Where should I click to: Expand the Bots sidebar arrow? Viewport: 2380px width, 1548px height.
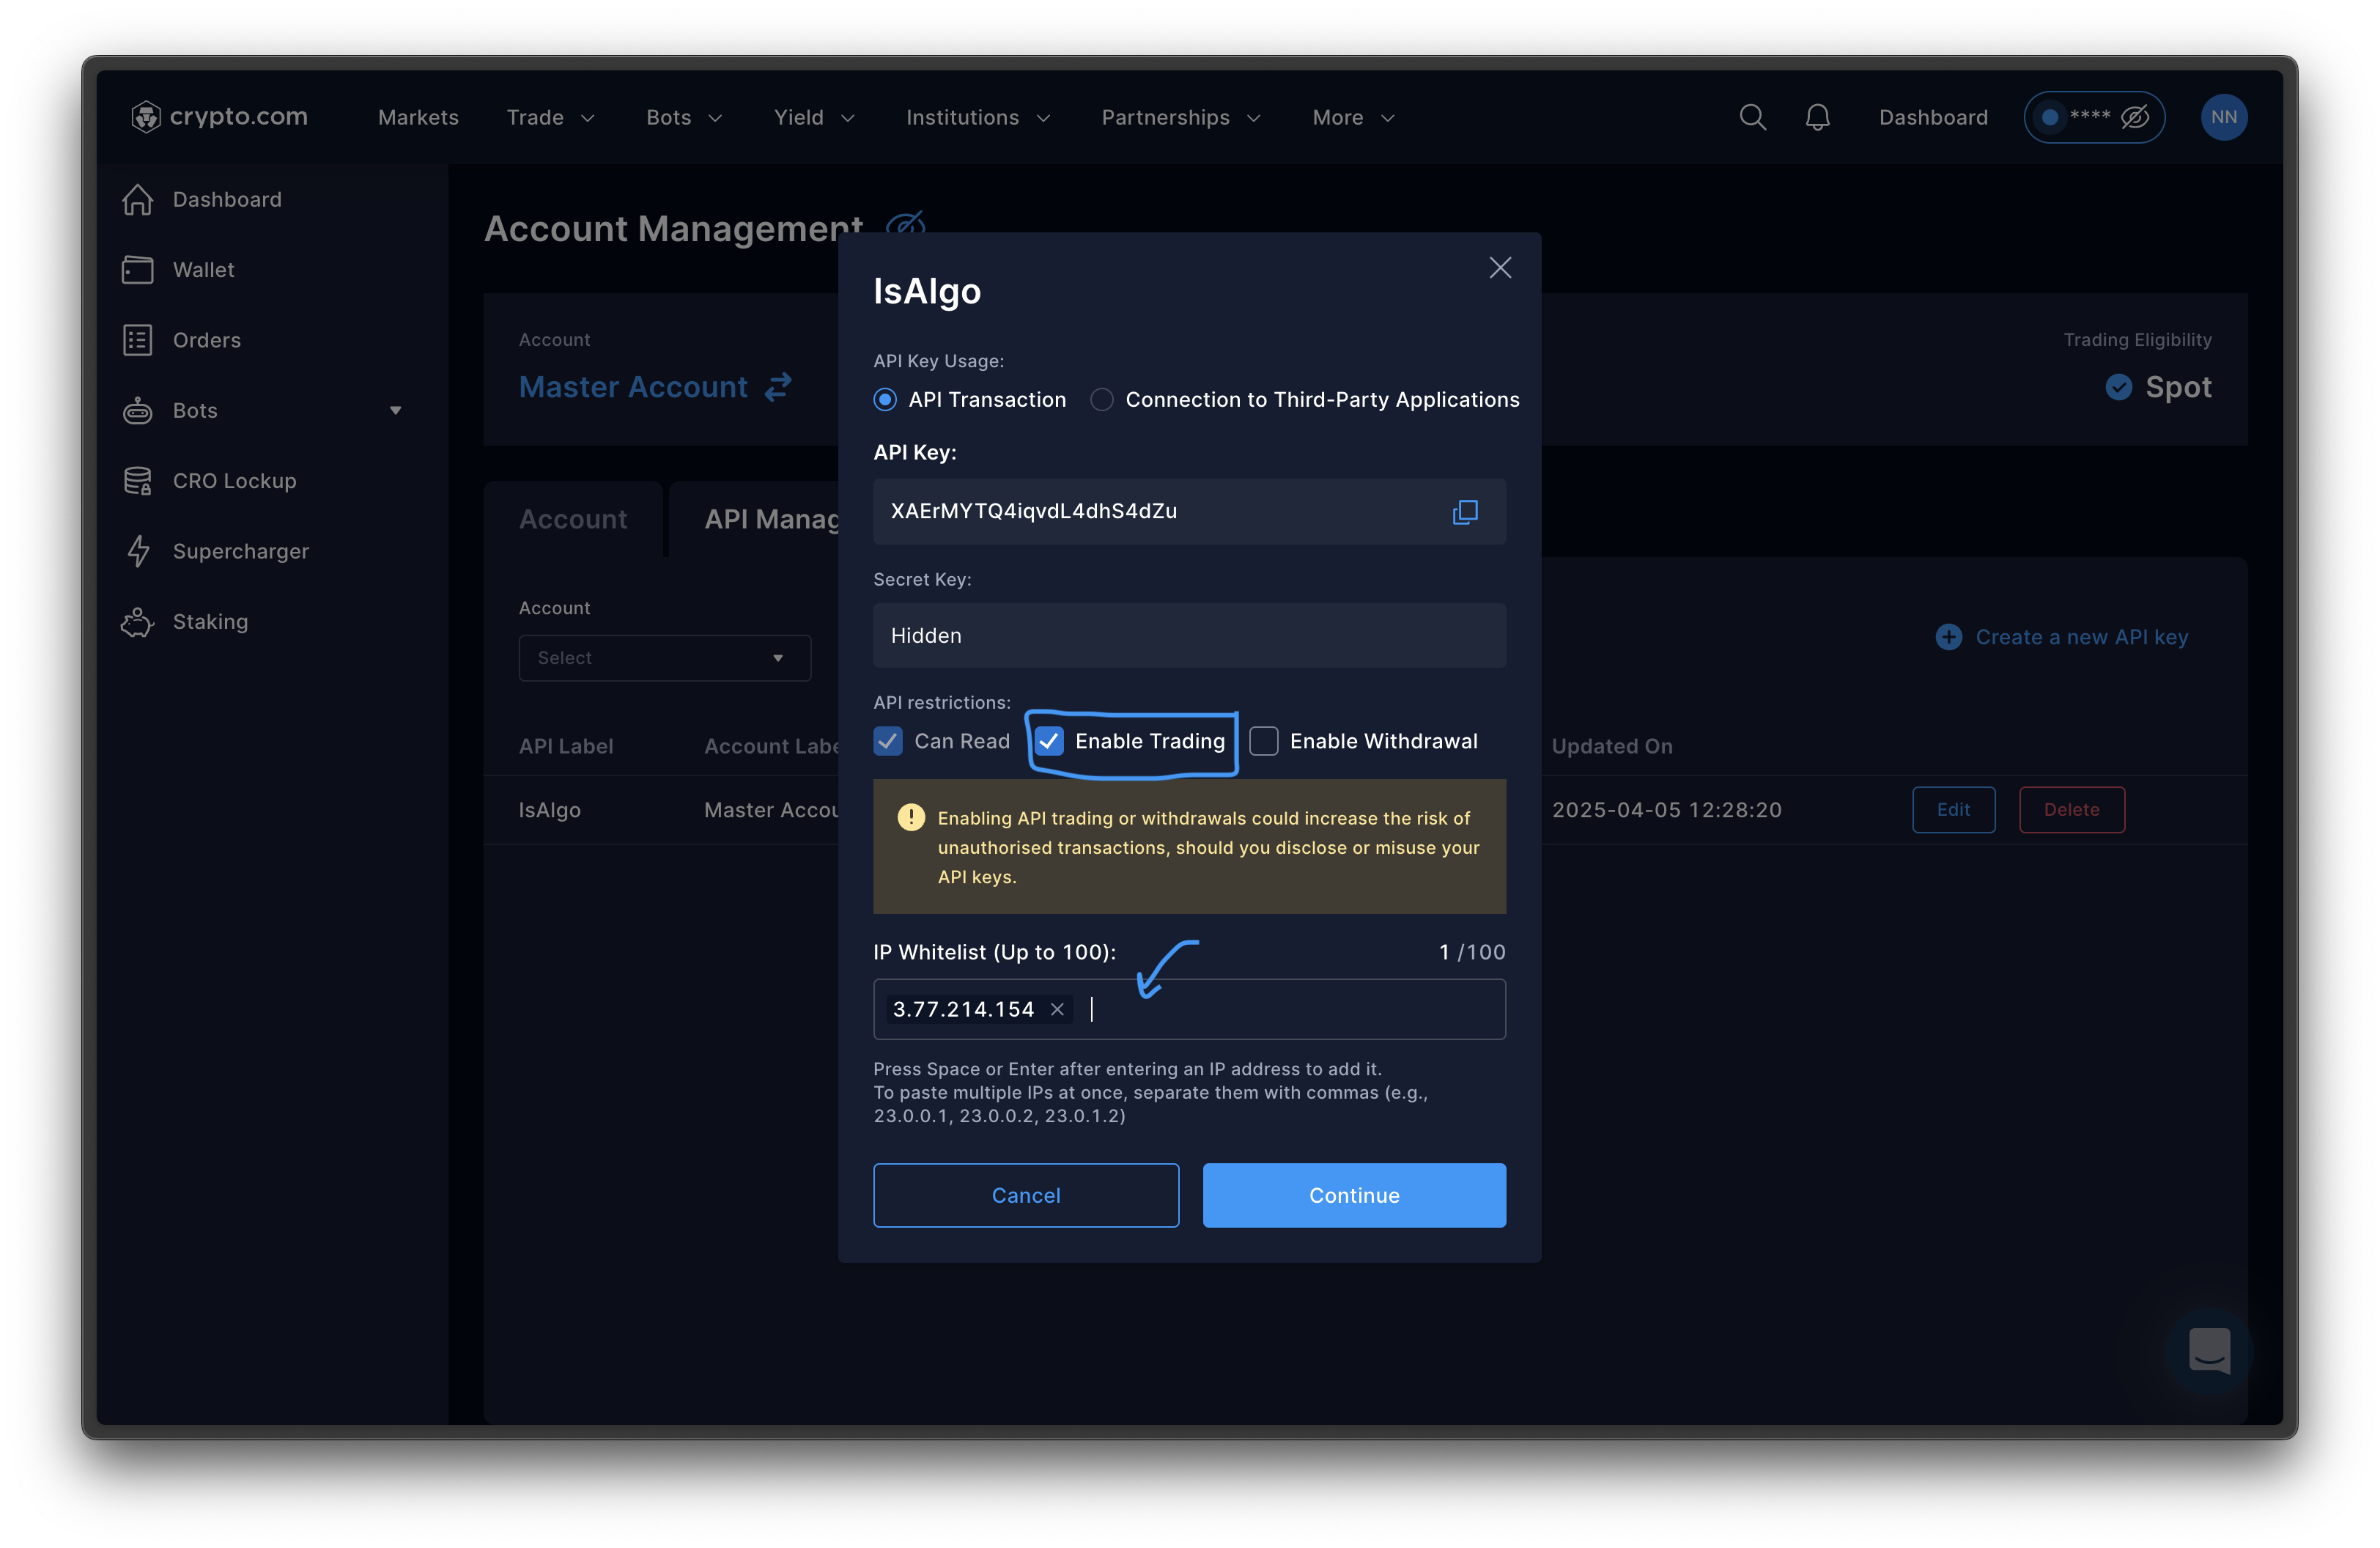tap(396, 411)
